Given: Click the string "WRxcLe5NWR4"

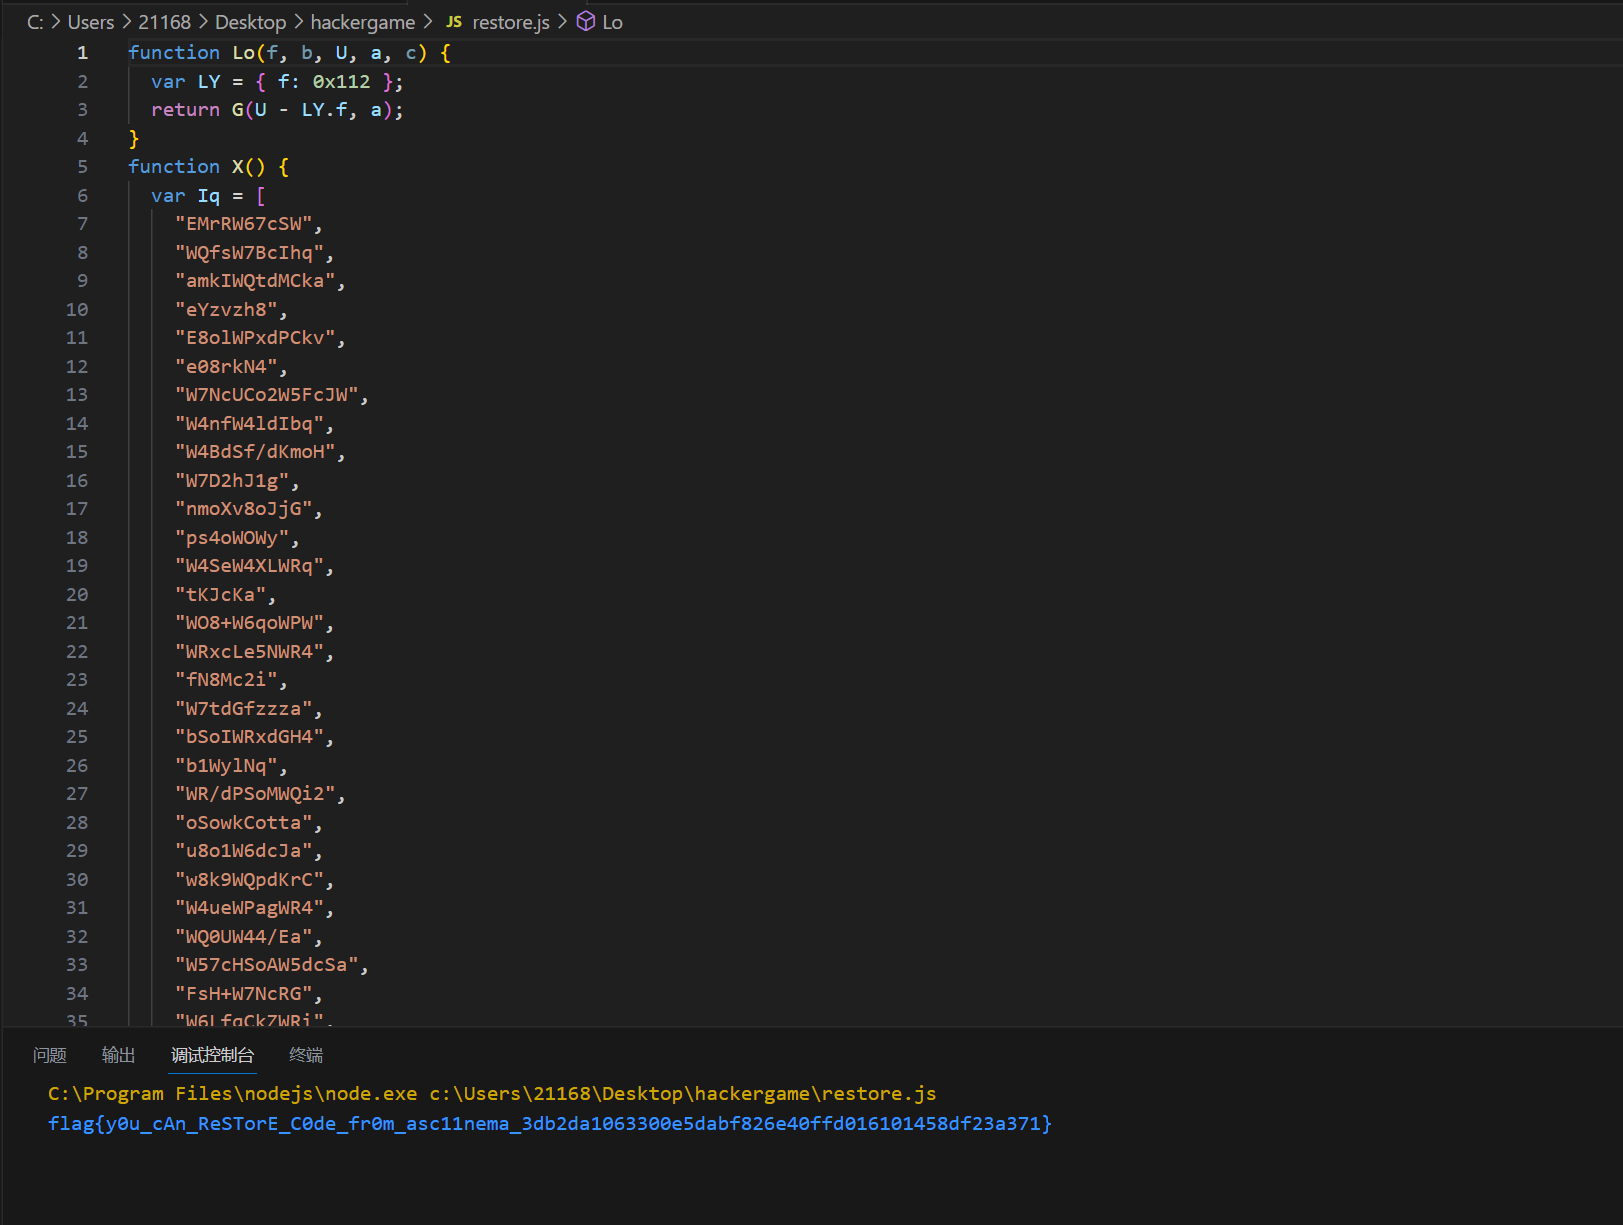Looking at the screenshot, I should coord(249,652).
